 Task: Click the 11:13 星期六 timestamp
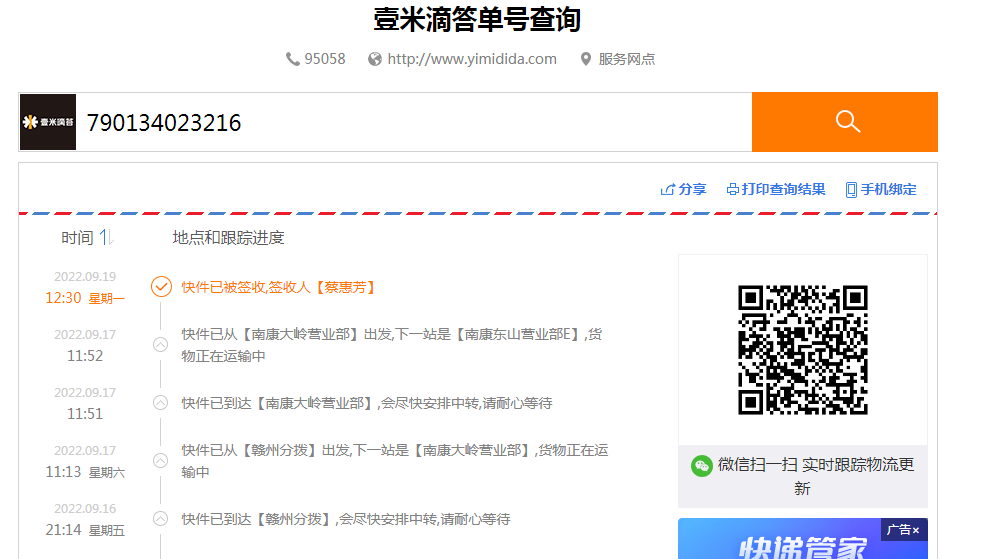(85, 472)
